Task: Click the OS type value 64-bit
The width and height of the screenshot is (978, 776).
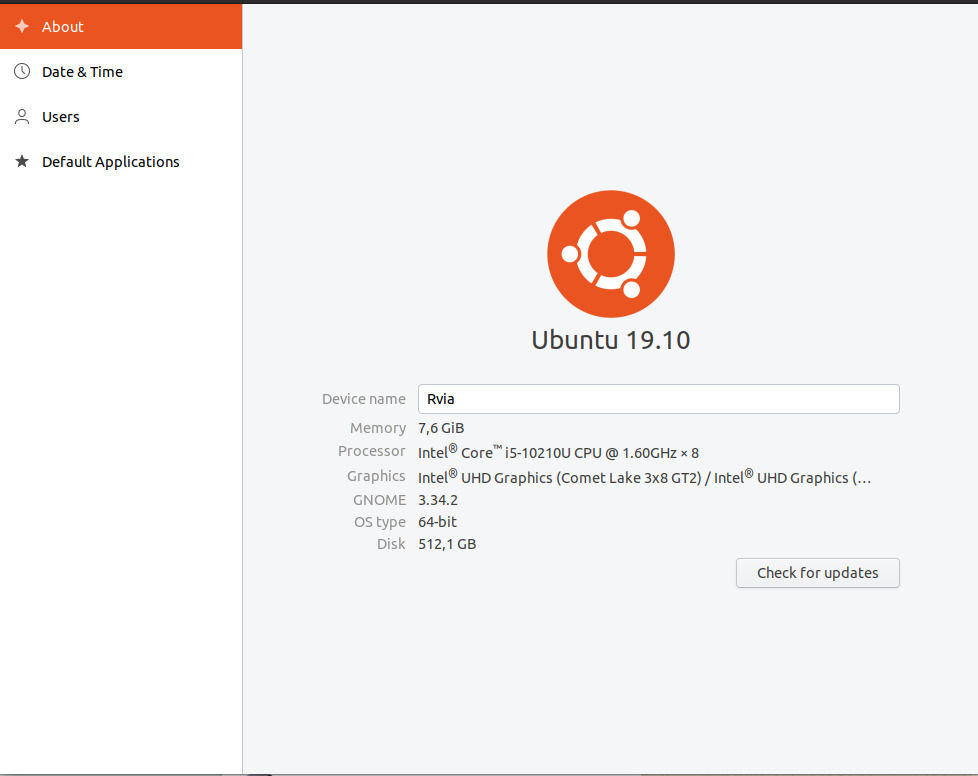Action: [x=437, y=521]
